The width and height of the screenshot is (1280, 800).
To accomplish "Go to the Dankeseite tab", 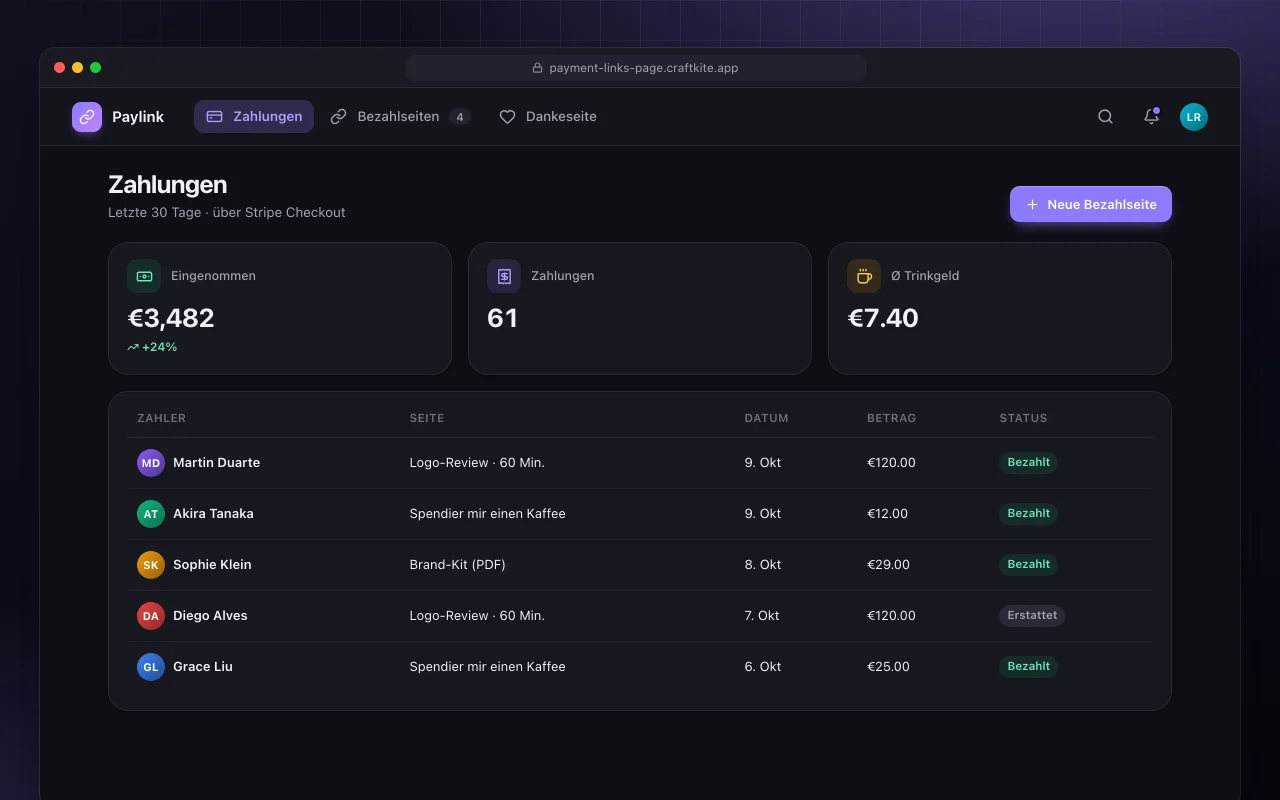I will coord(548,117).
